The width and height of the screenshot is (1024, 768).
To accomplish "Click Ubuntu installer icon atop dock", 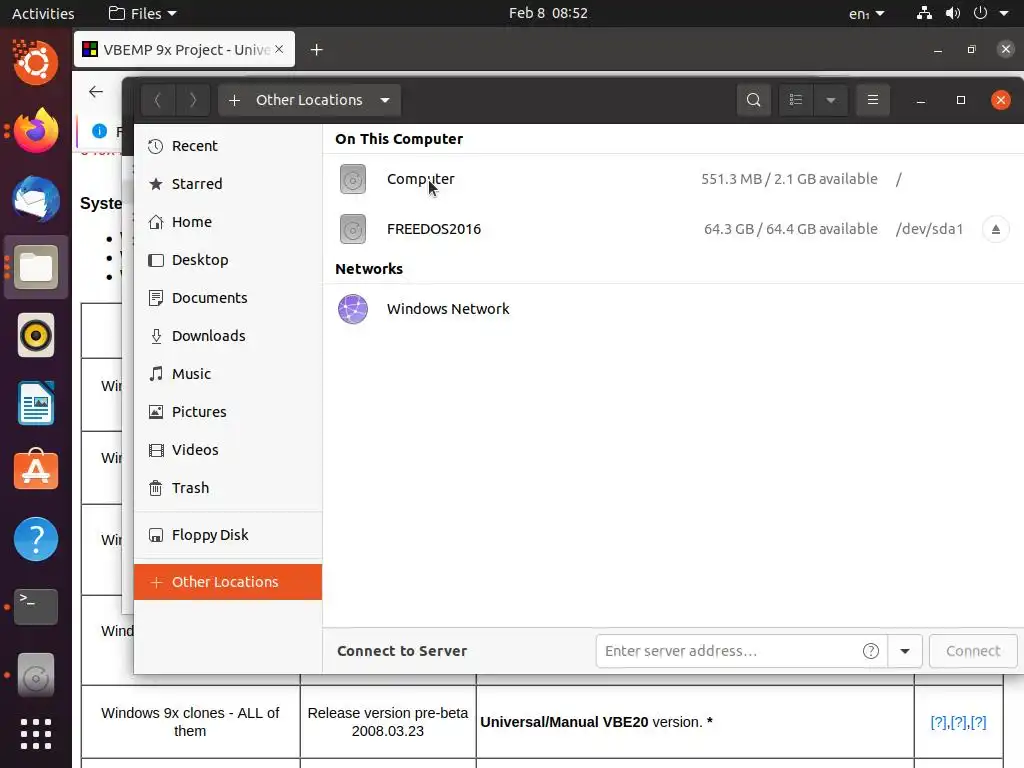I will click(x=36, y=62).
